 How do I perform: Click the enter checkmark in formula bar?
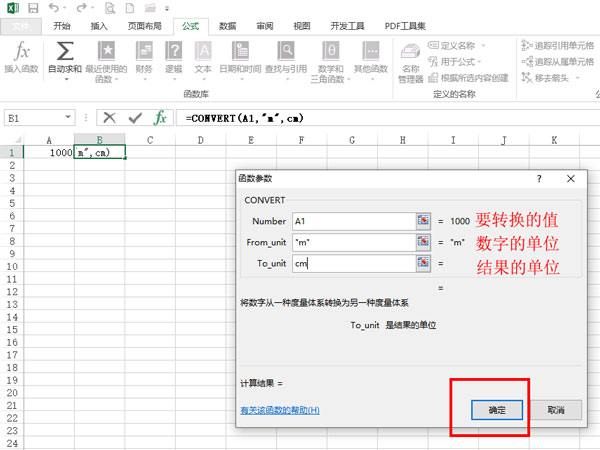tap(135, 118)
